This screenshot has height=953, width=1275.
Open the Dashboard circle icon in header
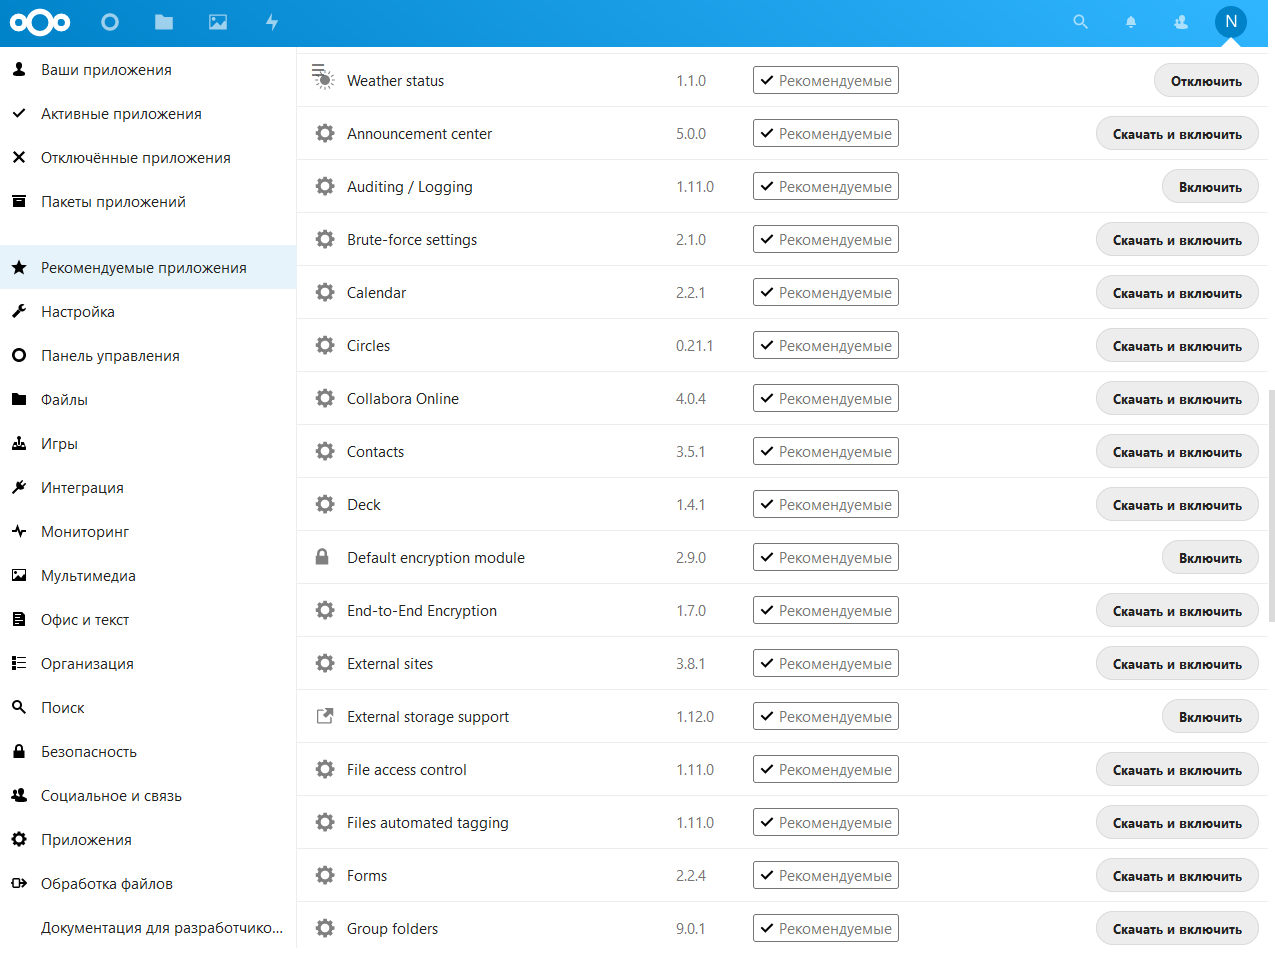pos(110,22)
